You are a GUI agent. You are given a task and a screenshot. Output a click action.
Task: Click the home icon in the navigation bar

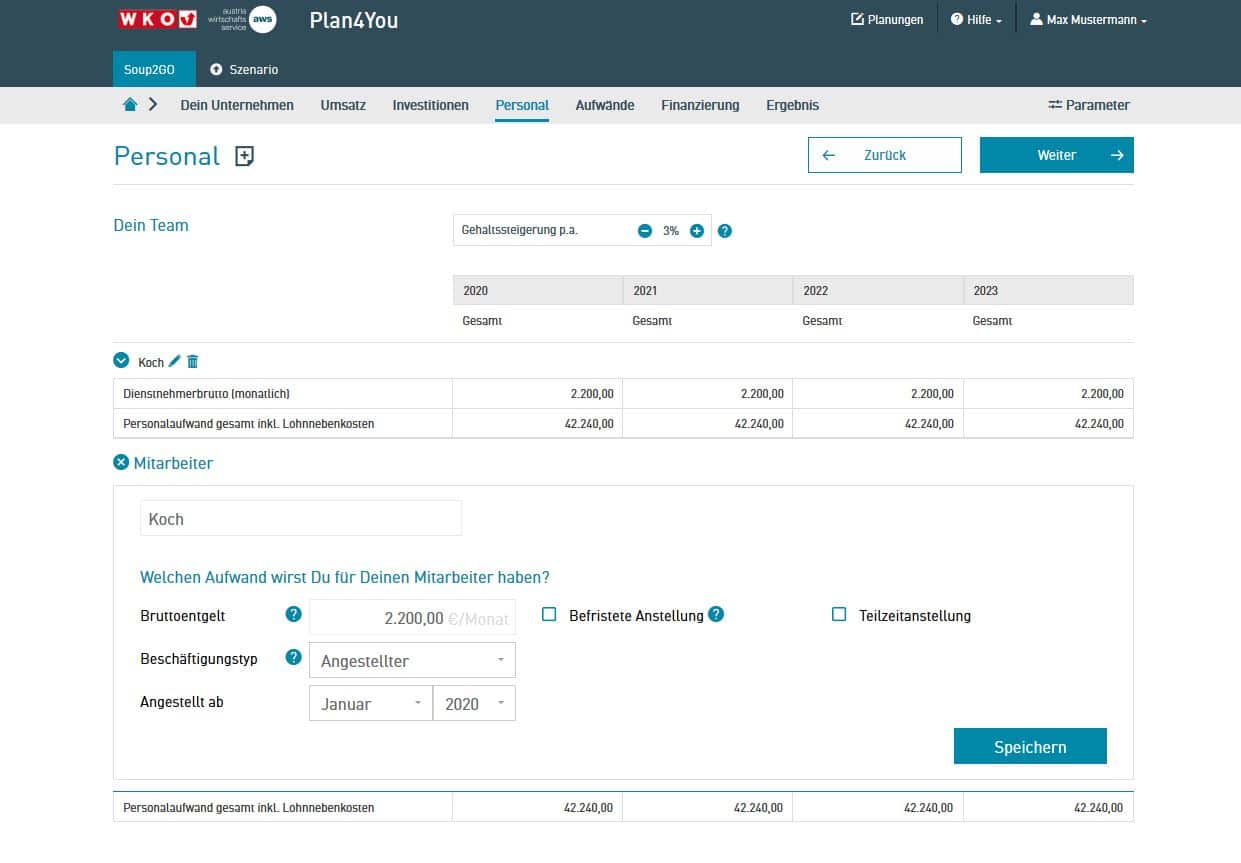(130, 105)
